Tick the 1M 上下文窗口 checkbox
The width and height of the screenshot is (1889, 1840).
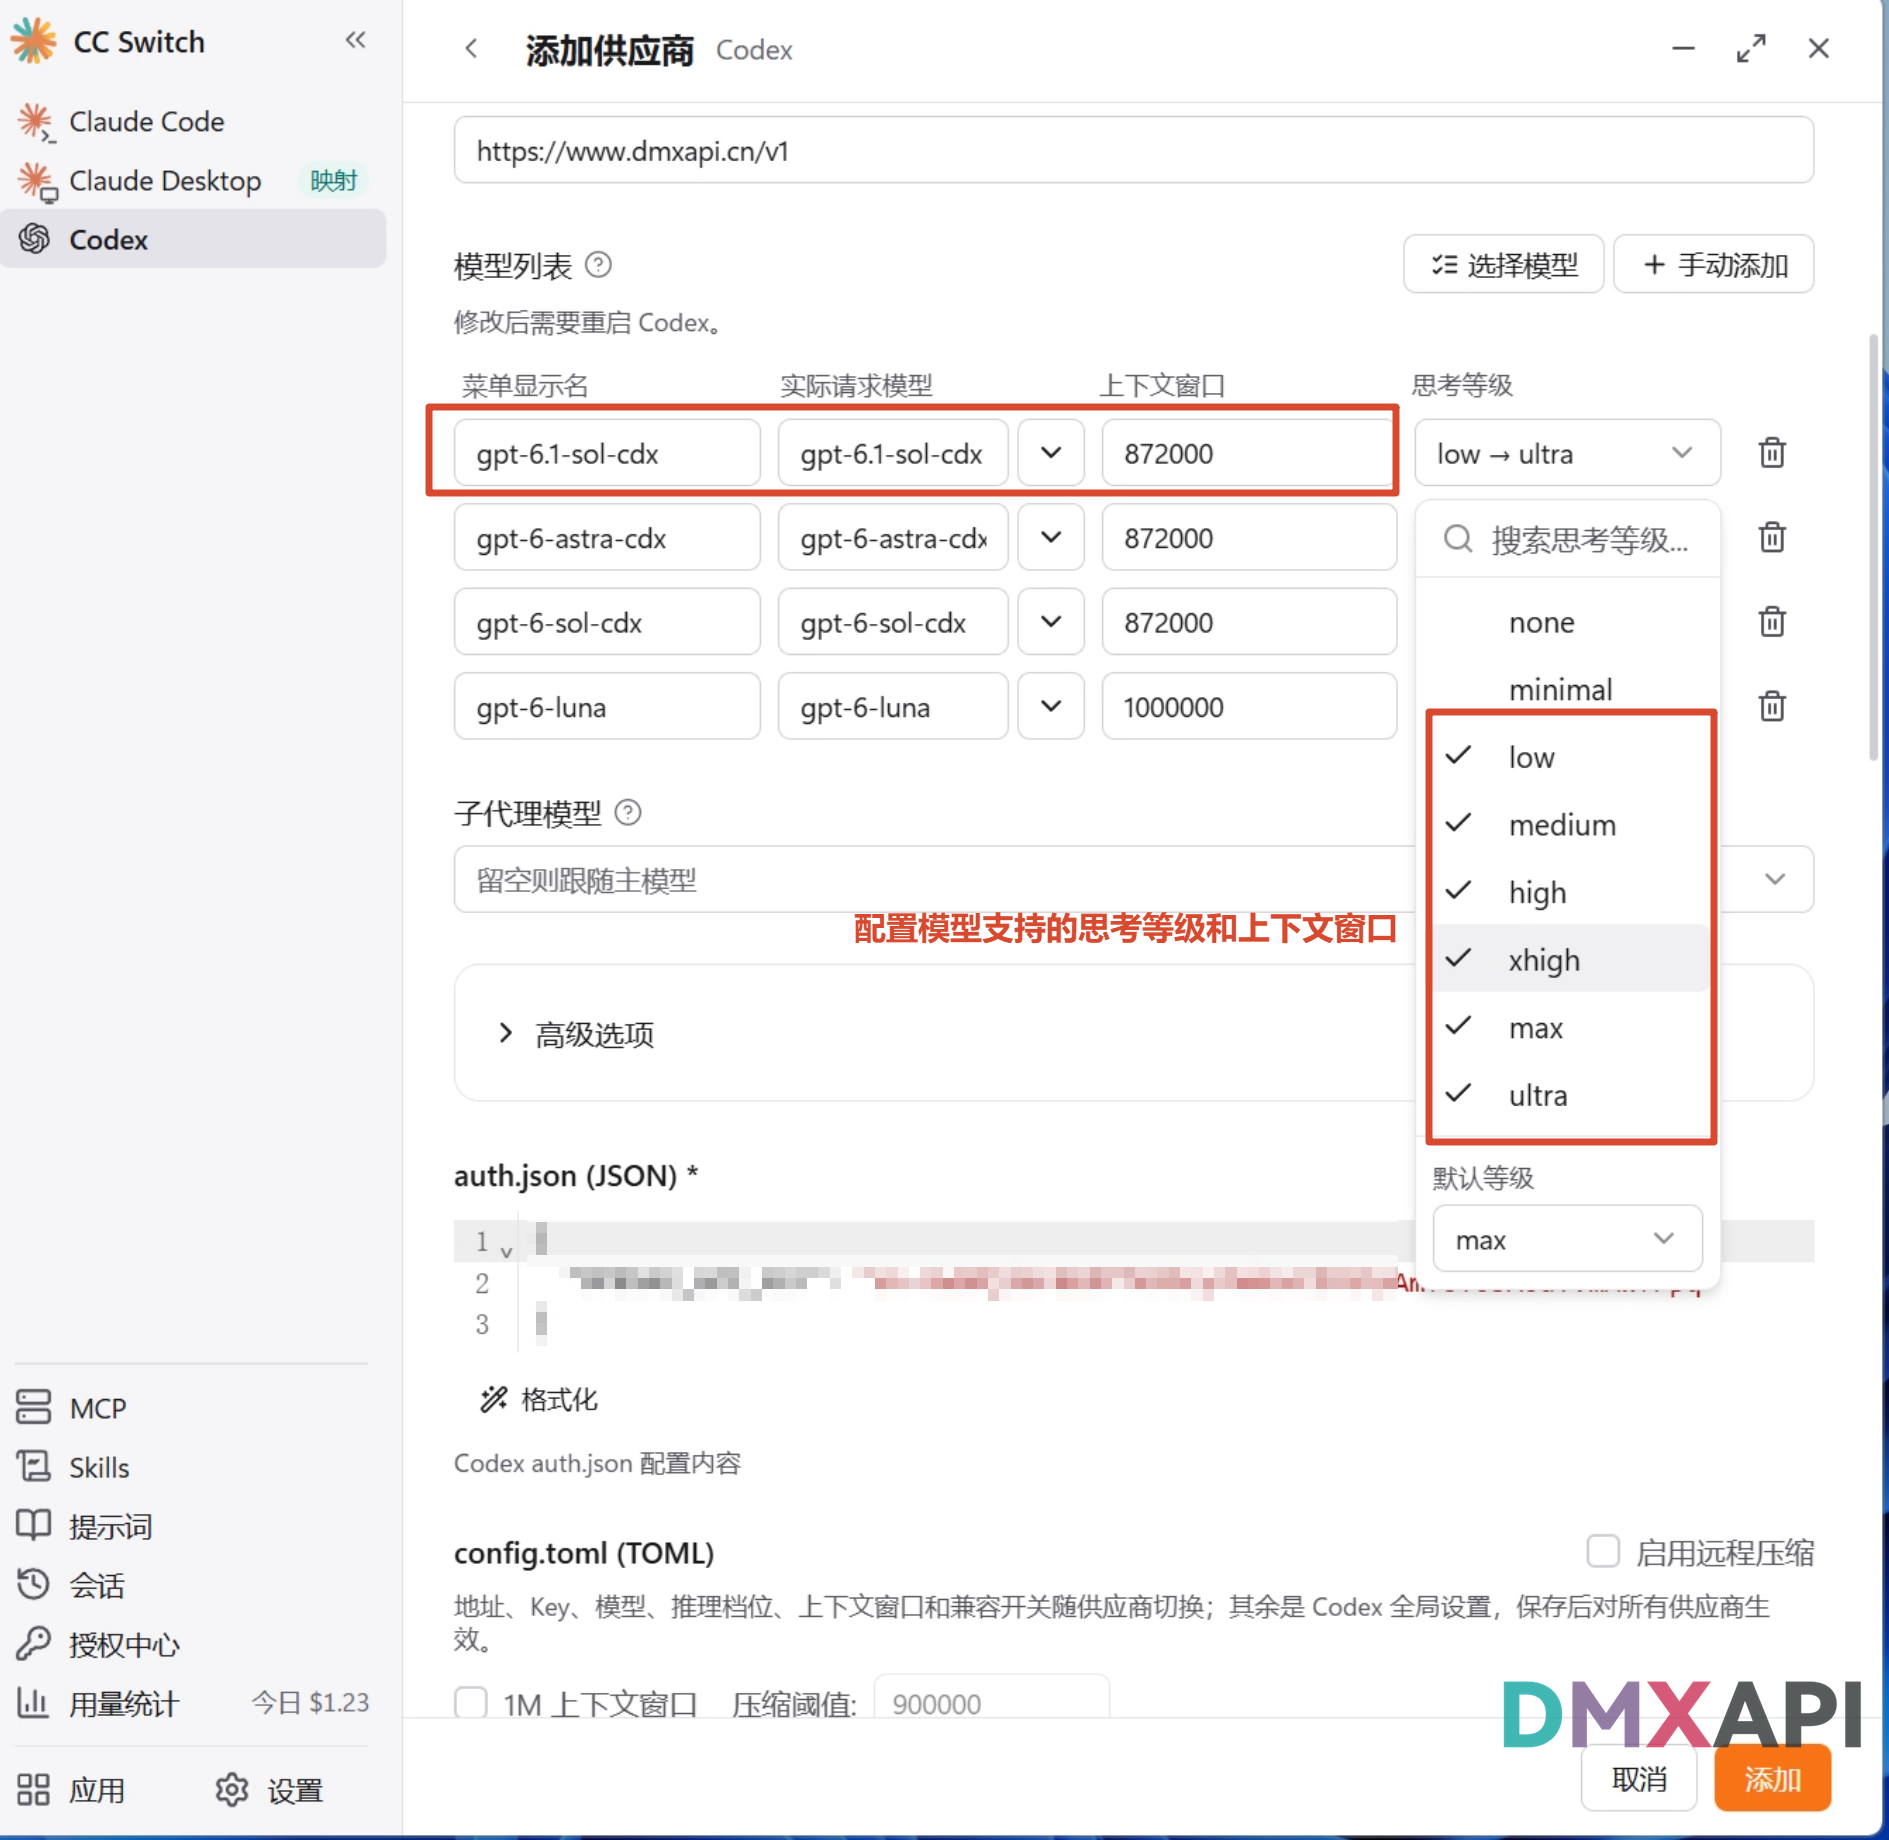pyautogui.click(x=471, y=1702)
